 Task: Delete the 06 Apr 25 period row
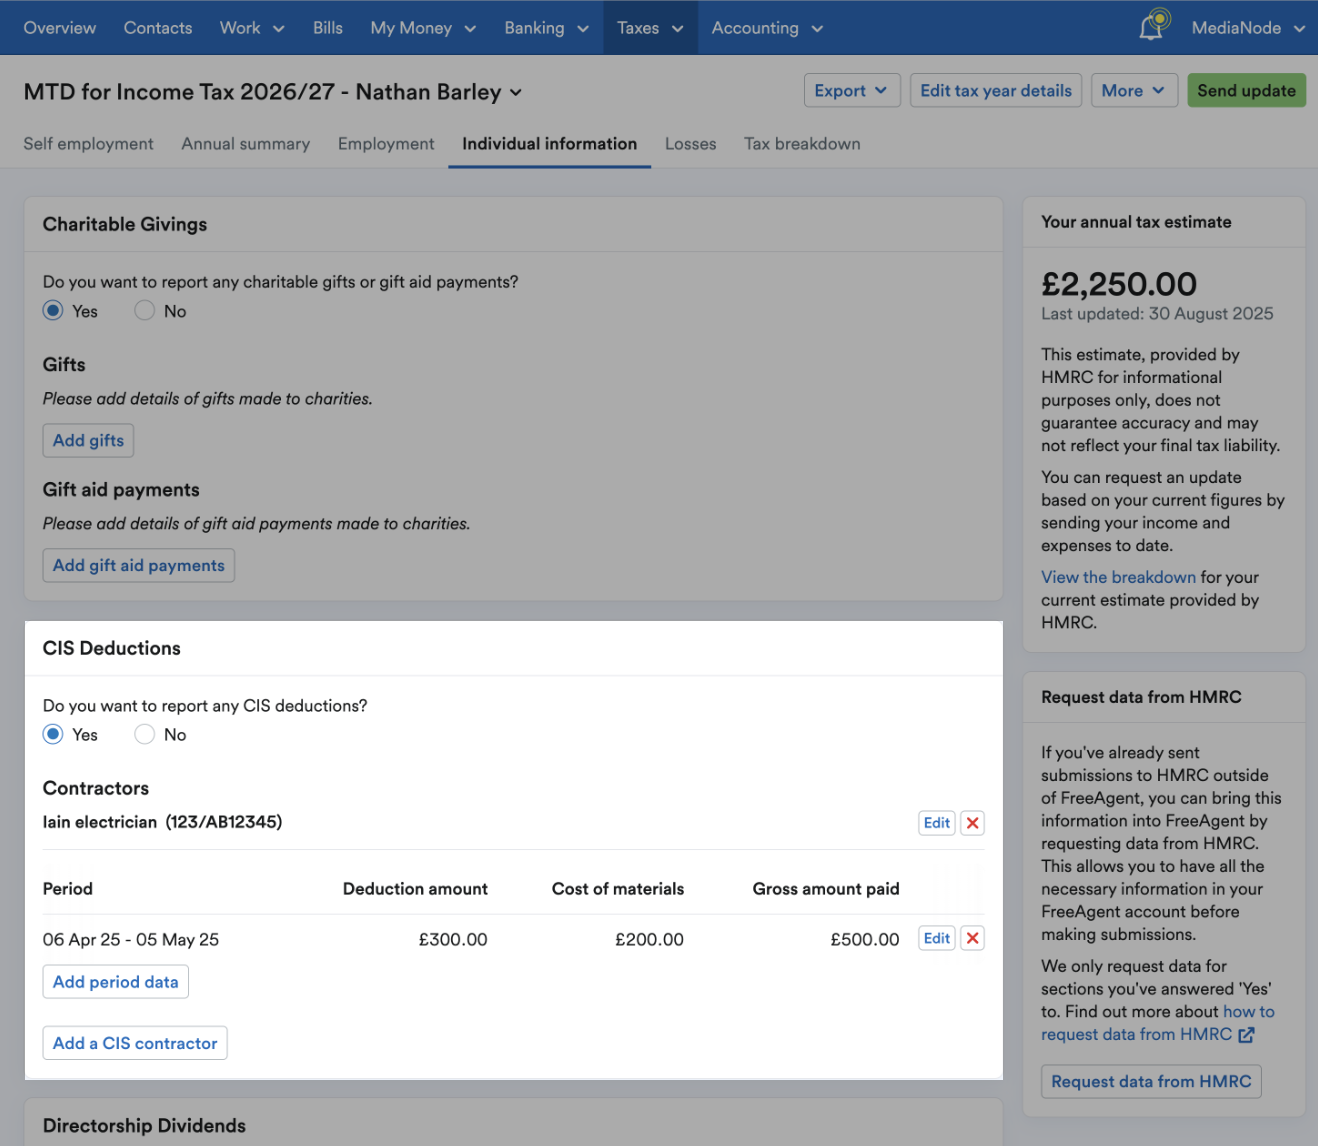(x=972, y=938)
